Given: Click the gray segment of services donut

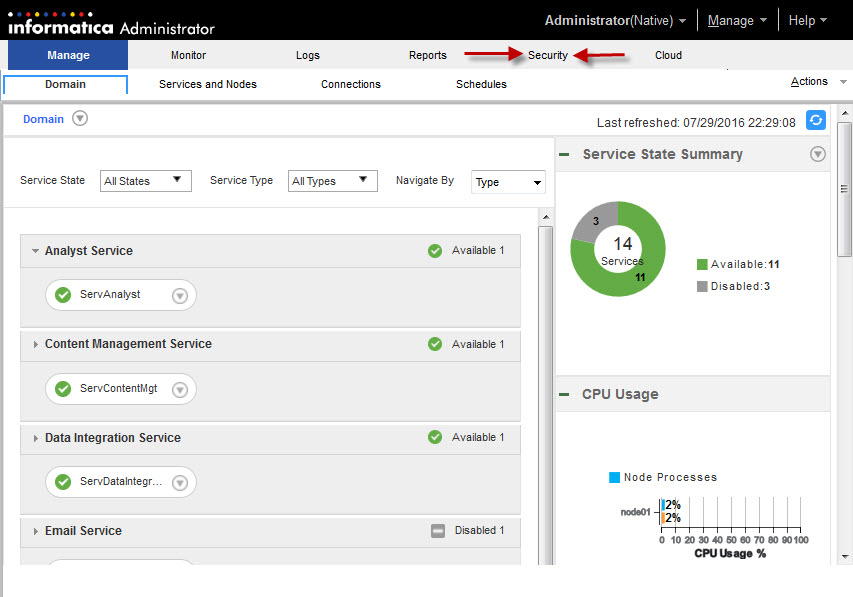Looking at the screenshot, I should [x=592, y=222].
